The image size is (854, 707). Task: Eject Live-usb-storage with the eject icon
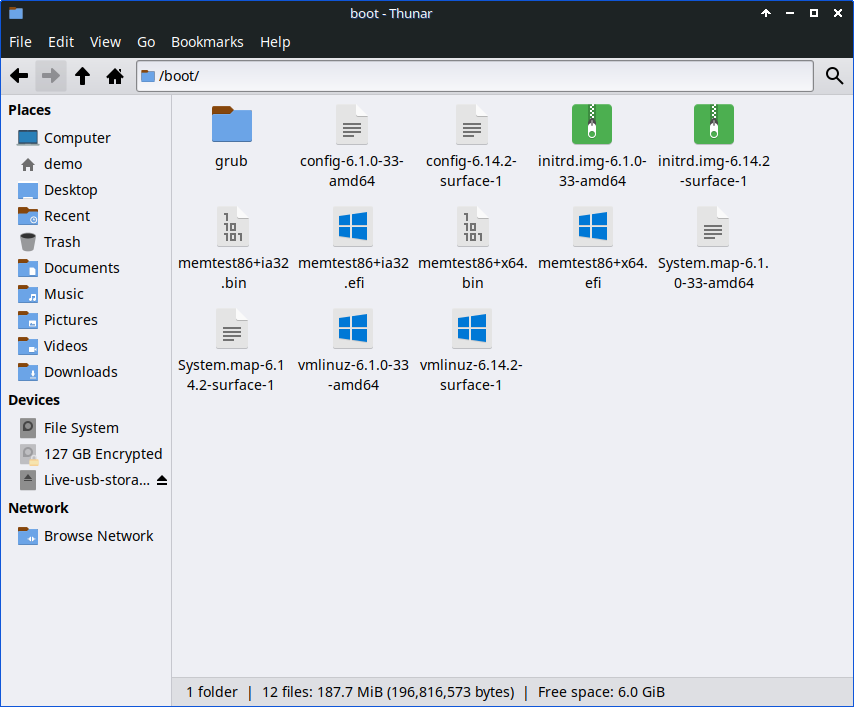(x=162, y=480)
